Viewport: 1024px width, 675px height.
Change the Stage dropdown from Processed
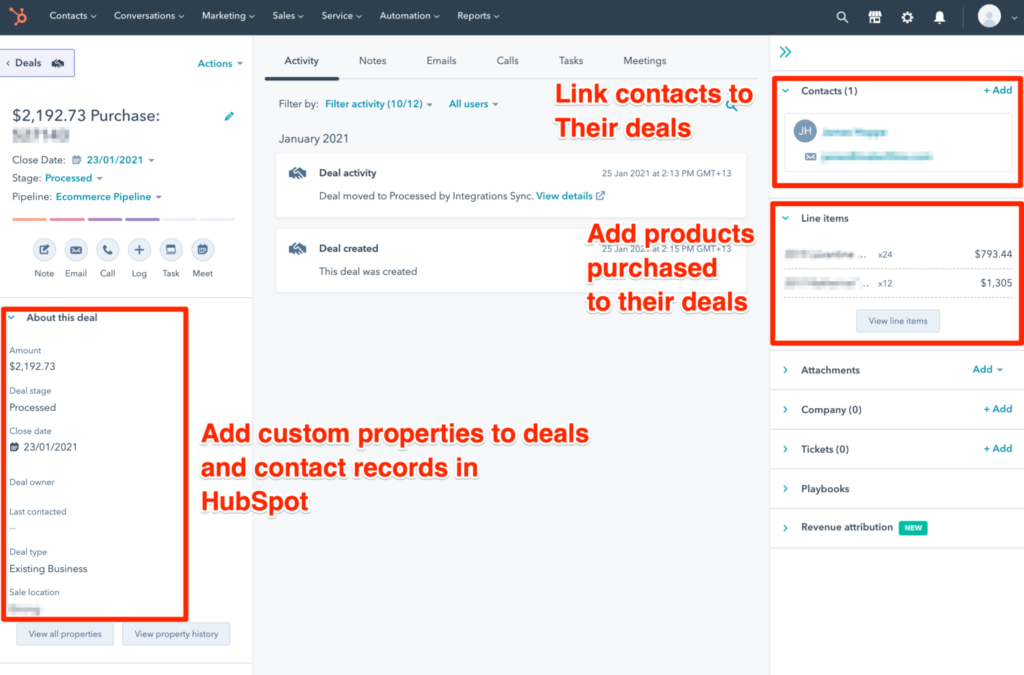pyautogui.click(x=74, y=178)
